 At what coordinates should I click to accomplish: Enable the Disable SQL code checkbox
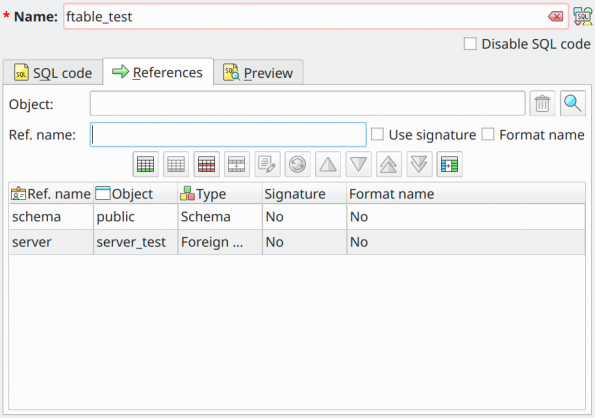click(x=470, y=44)
